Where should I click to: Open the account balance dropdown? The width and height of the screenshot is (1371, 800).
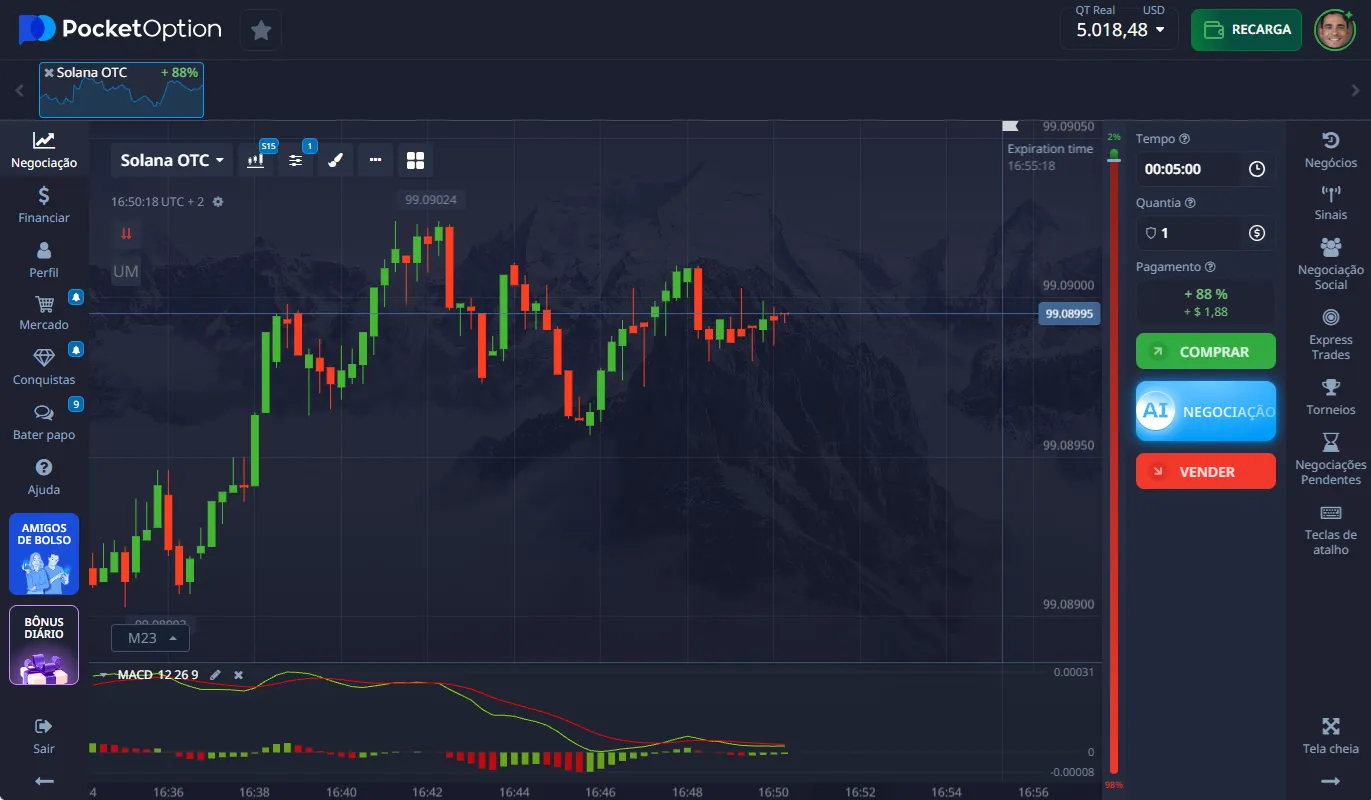pos(1120,29)
